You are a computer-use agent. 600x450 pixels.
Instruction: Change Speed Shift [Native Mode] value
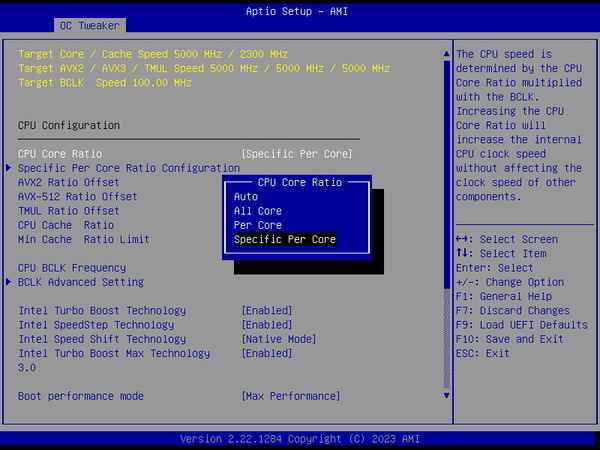(279, 339)
